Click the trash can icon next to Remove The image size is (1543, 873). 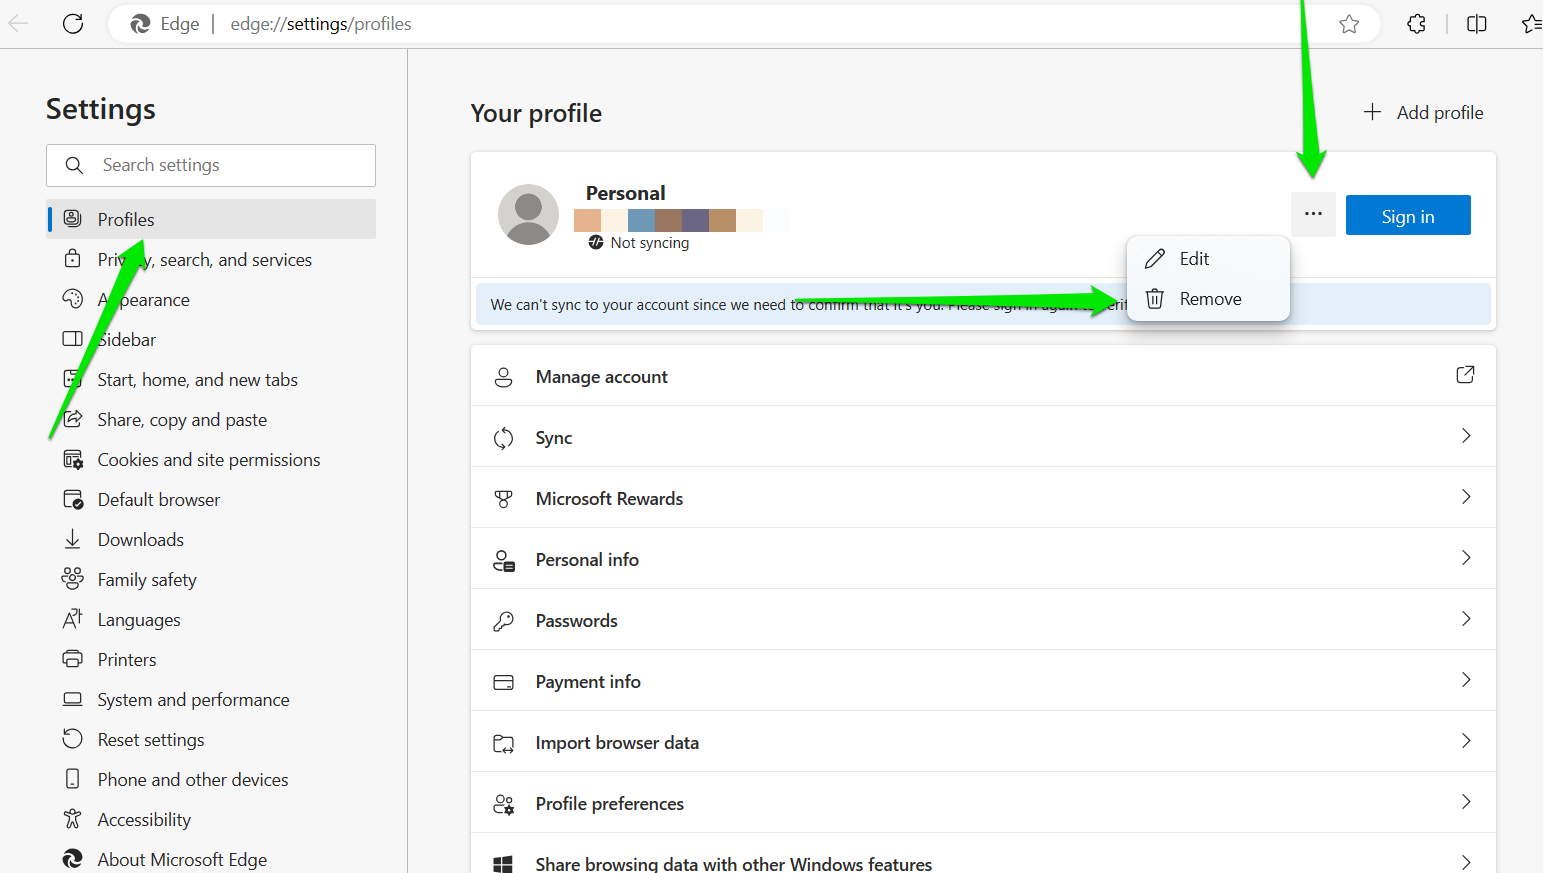click(1155, 299)
